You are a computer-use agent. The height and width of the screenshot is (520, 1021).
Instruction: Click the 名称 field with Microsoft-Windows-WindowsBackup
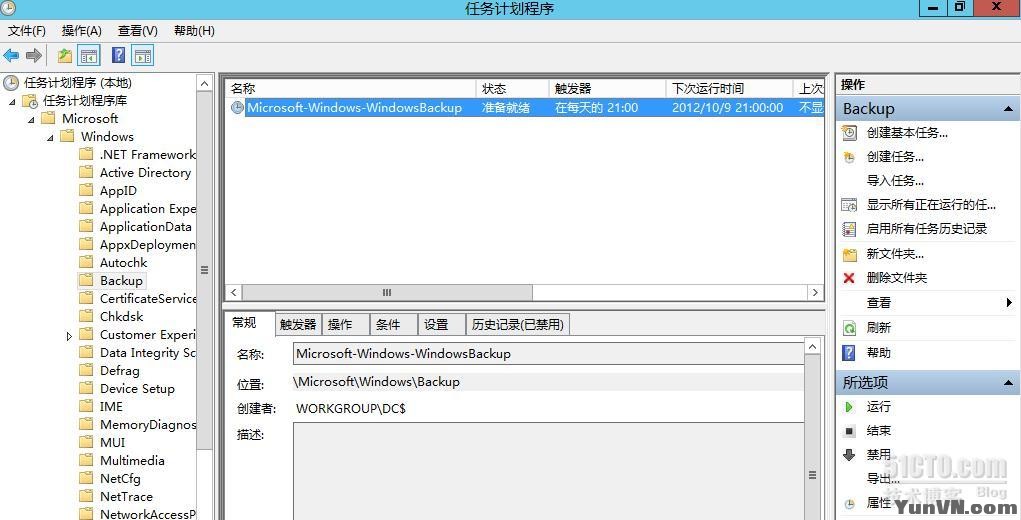[x=548, y=354]
